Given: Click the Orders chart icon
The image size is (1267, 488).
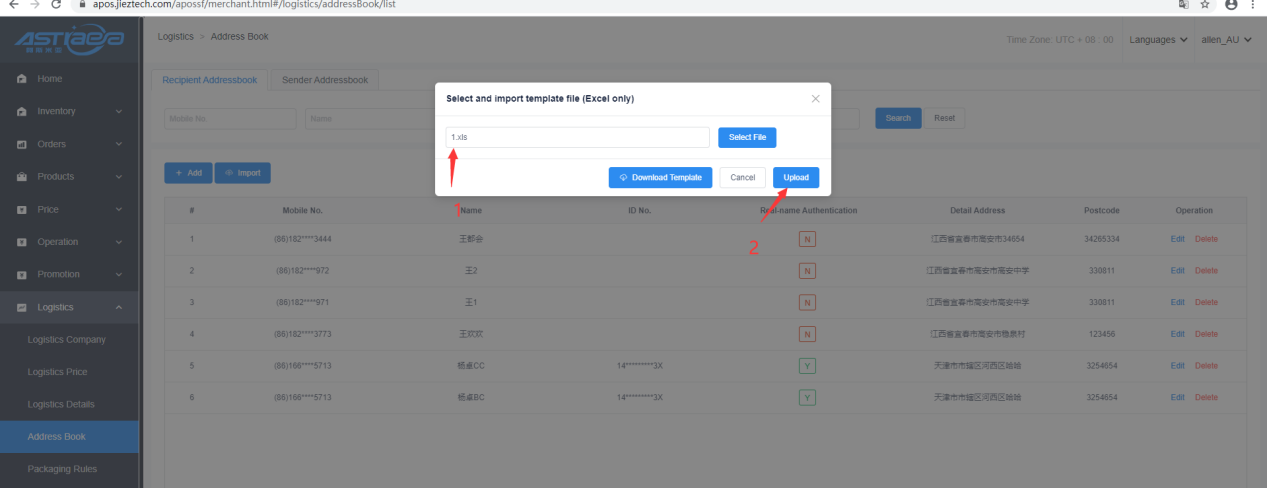Looking at the screenshot, I should click(22, 144).
